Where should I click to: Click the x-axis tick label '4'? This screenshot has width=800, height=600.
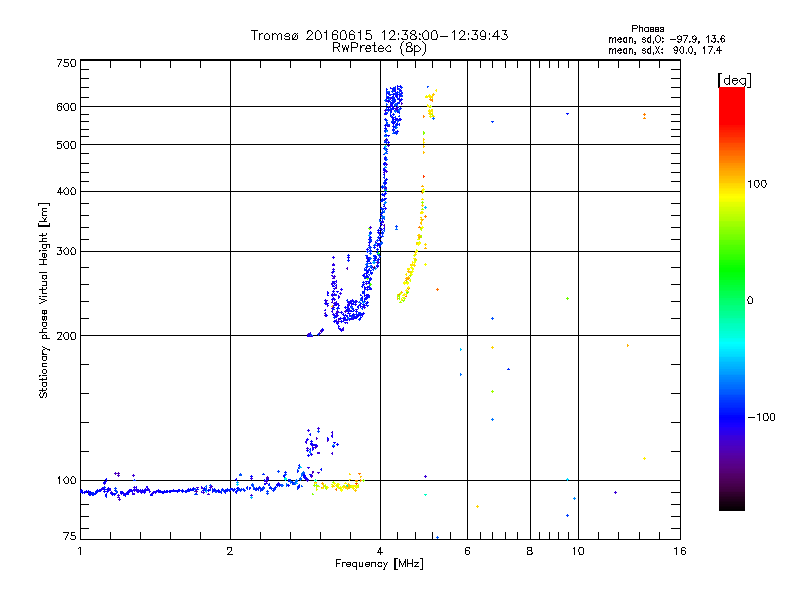click(x=380, y=551)
